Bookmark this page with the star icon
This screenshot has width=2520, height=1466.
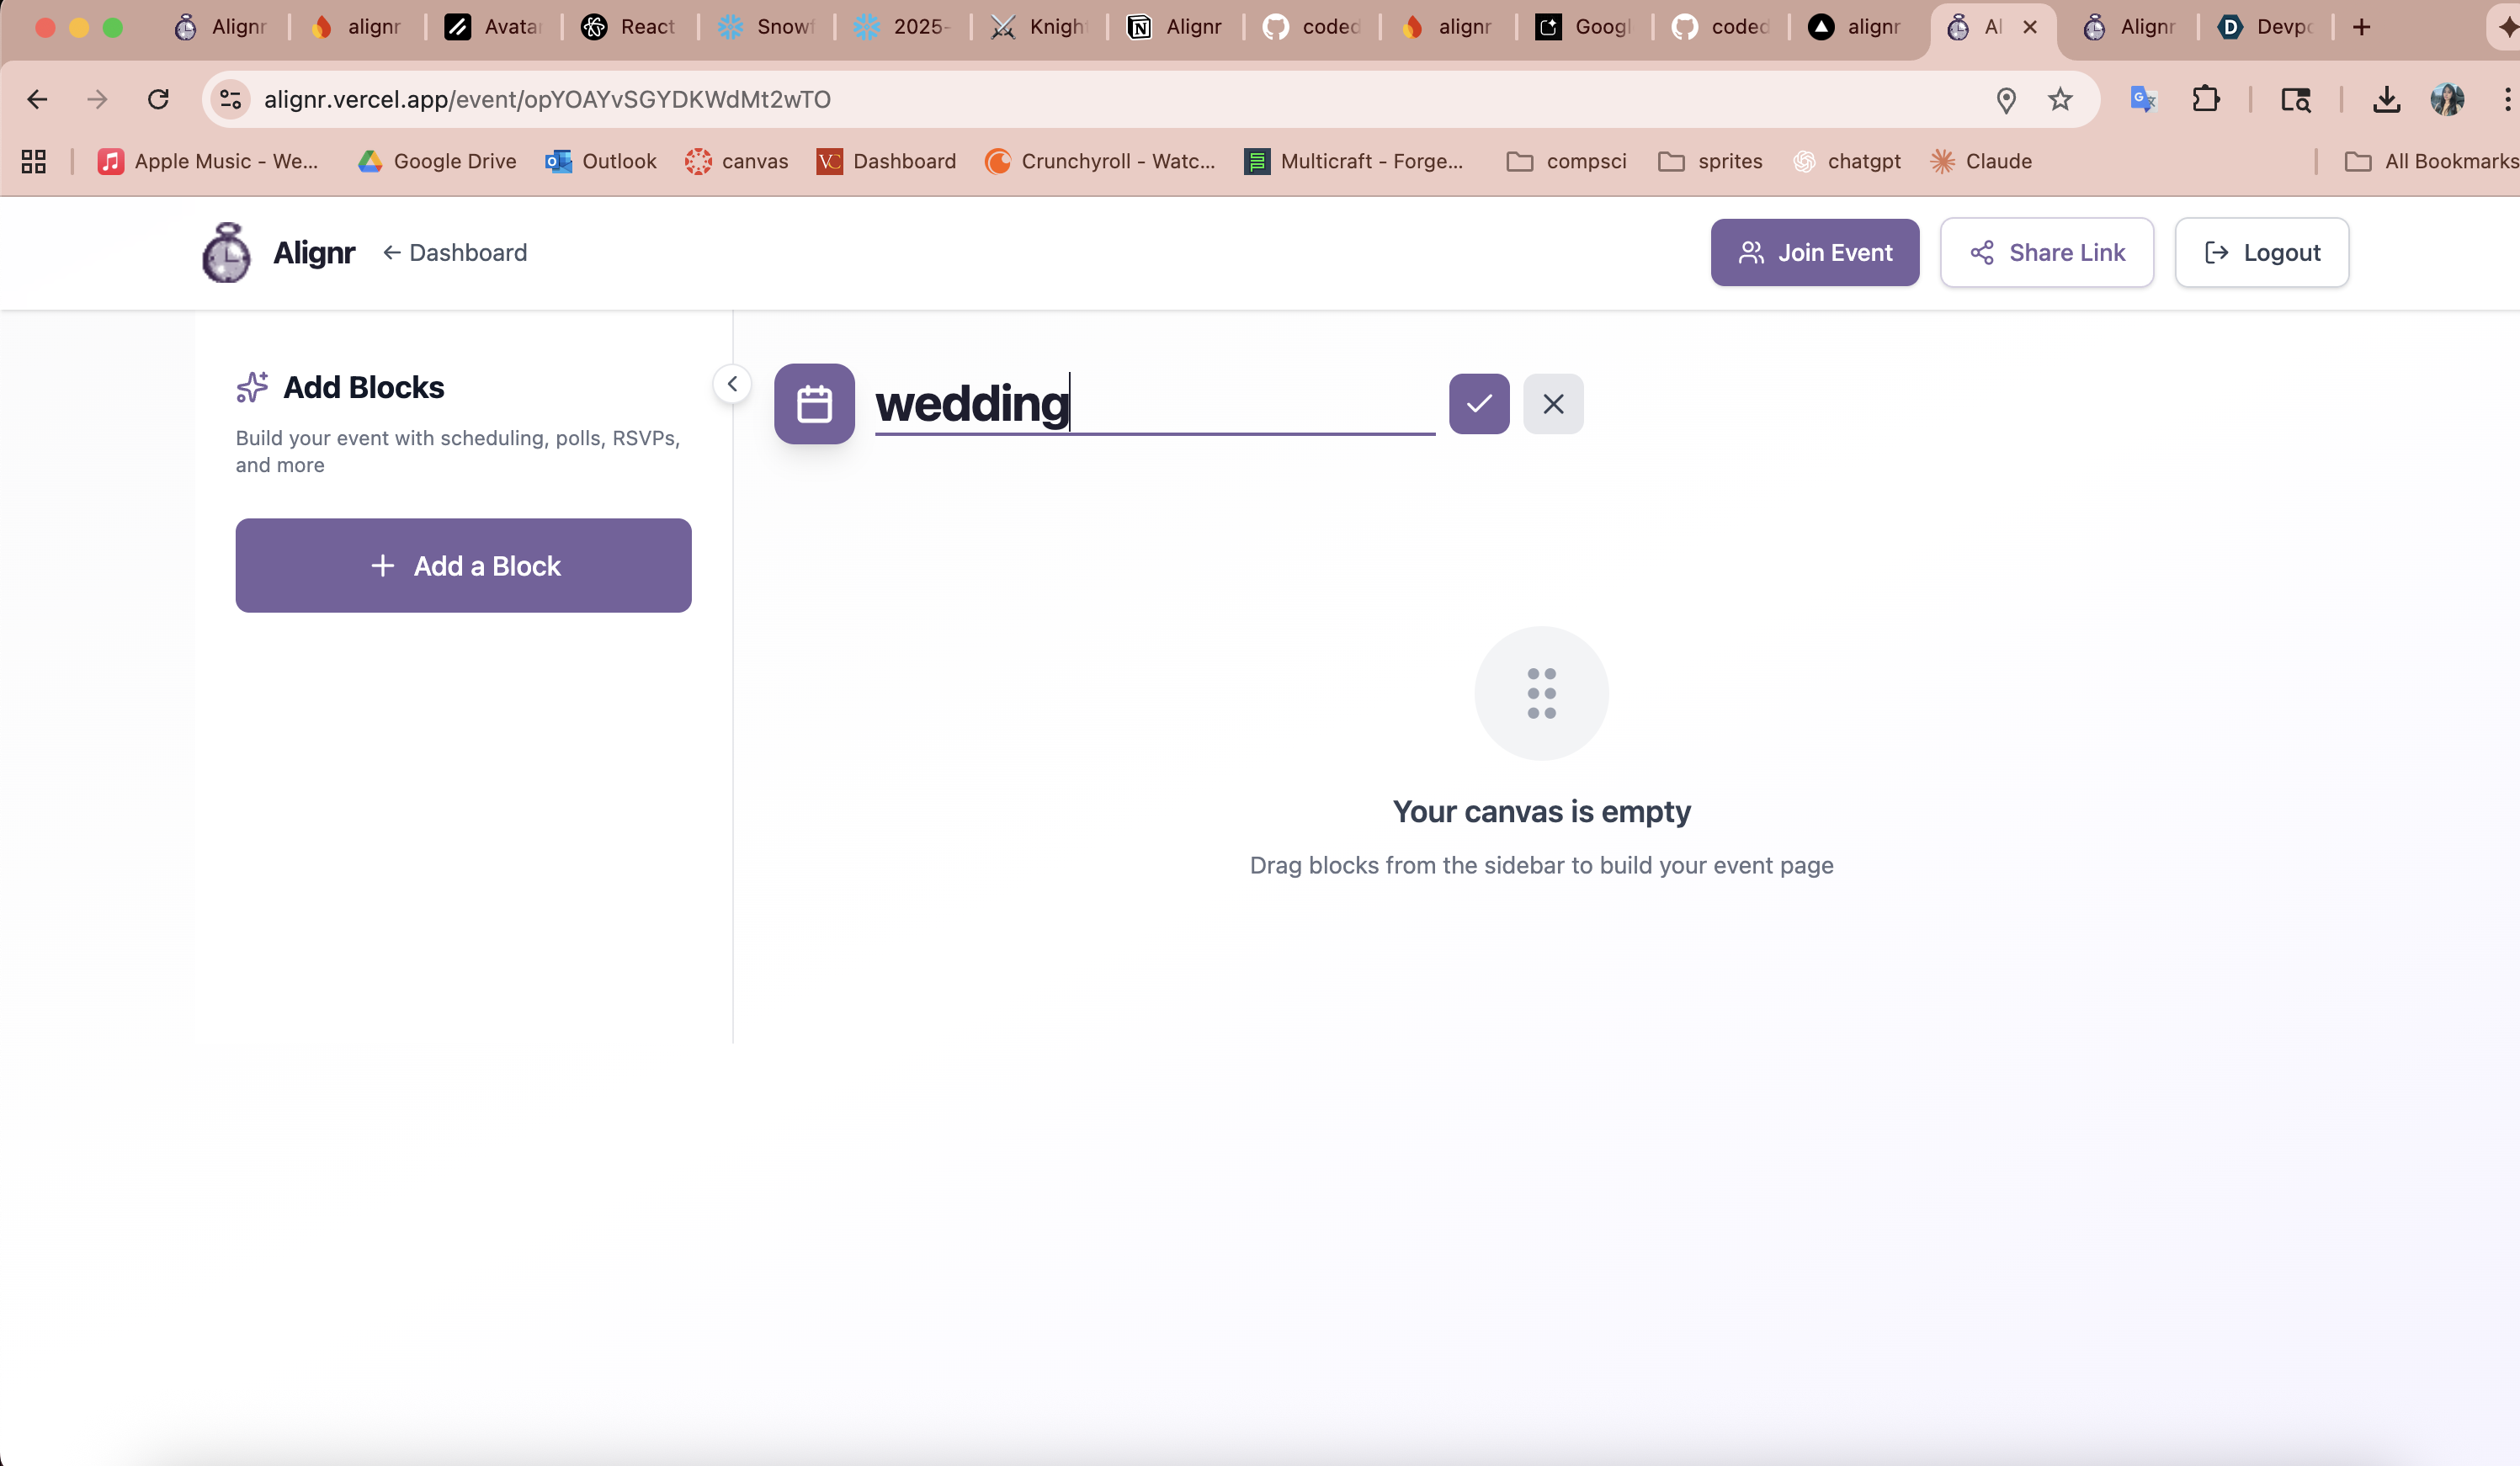tap(2059, 99)
